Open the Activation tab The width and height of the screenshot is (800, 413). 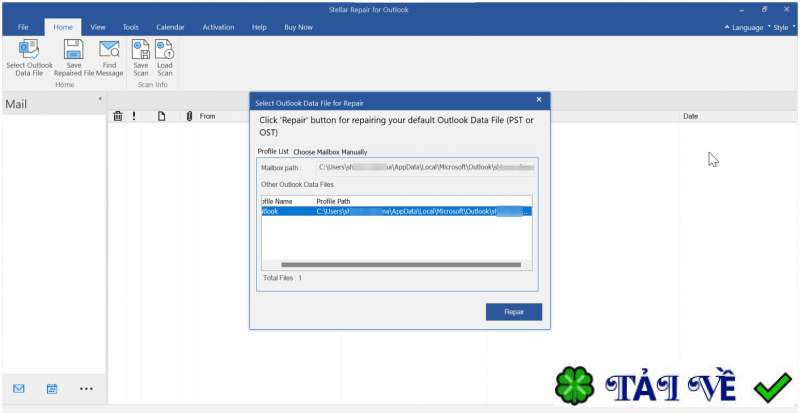(x=218, y=27)
